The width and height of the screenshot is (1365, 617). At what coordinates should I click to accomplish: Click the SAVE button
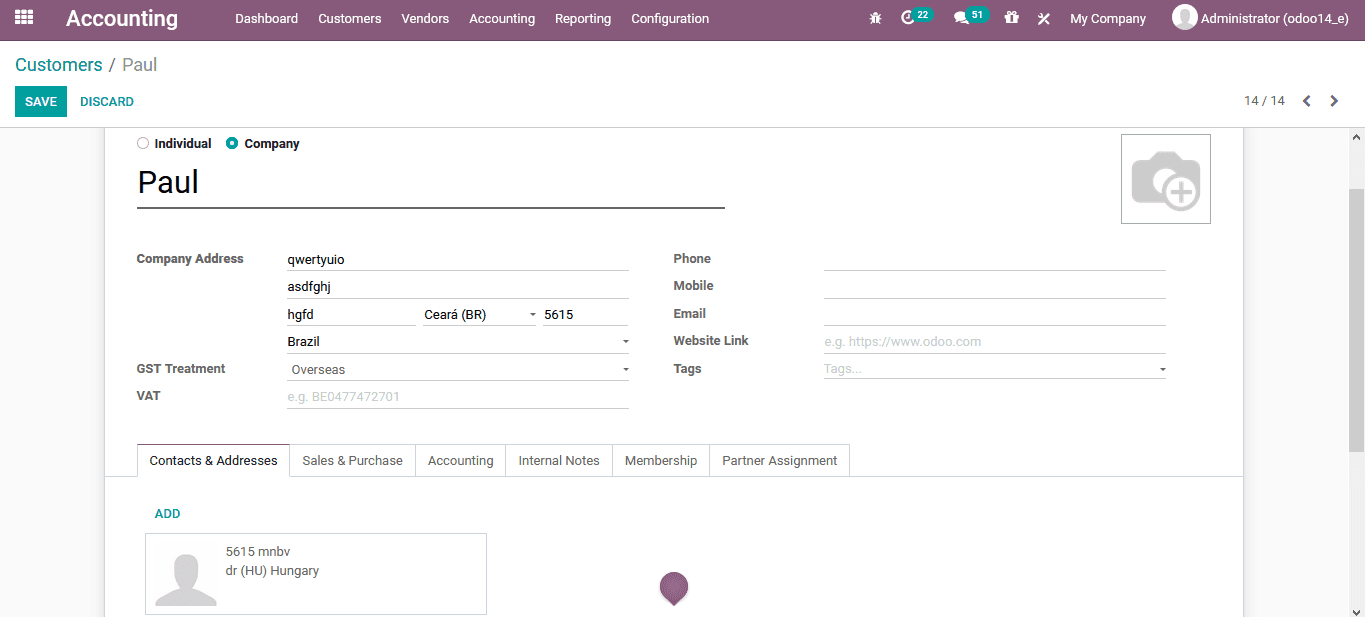point(41,101)
